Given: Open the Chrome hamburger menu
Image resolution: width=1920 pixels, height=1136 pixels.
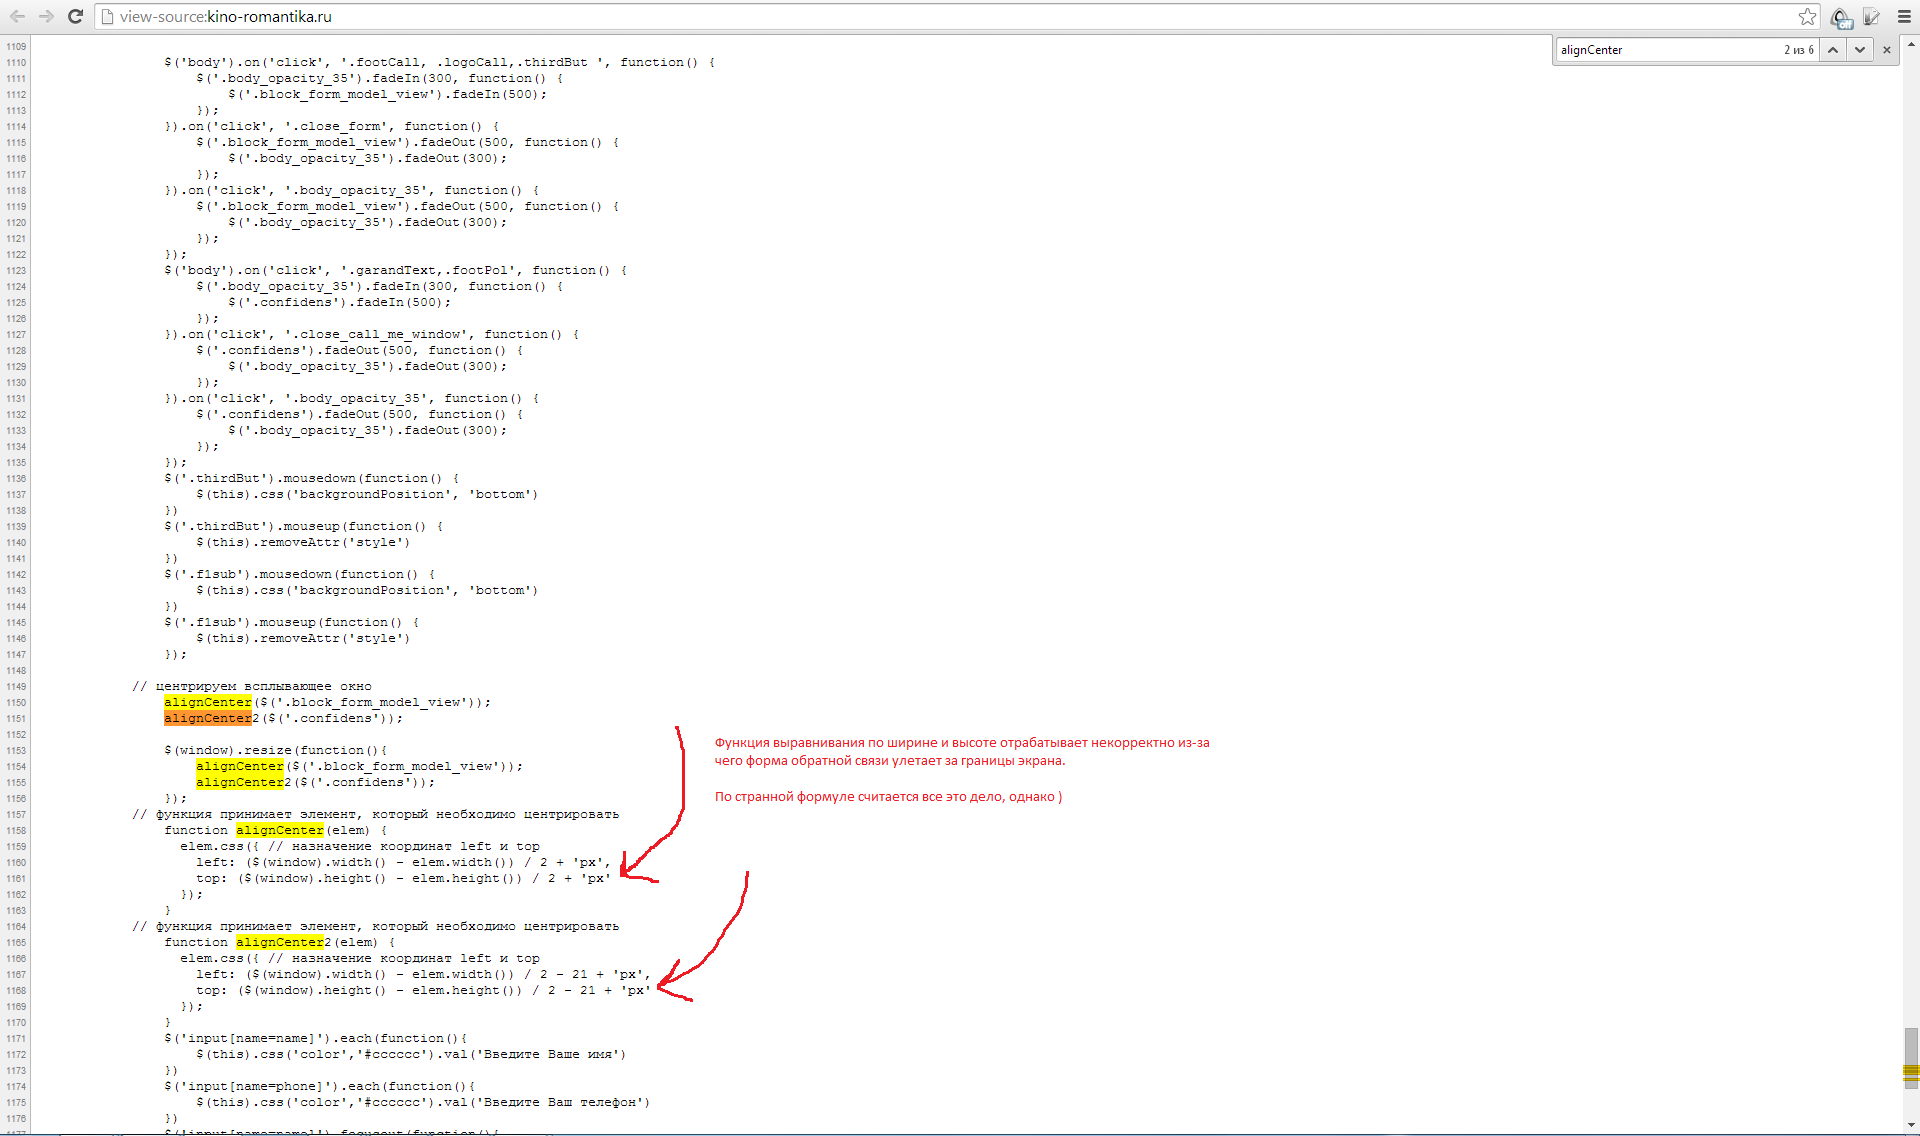Looking at the screenshot, I should [x=1904, y=17].
